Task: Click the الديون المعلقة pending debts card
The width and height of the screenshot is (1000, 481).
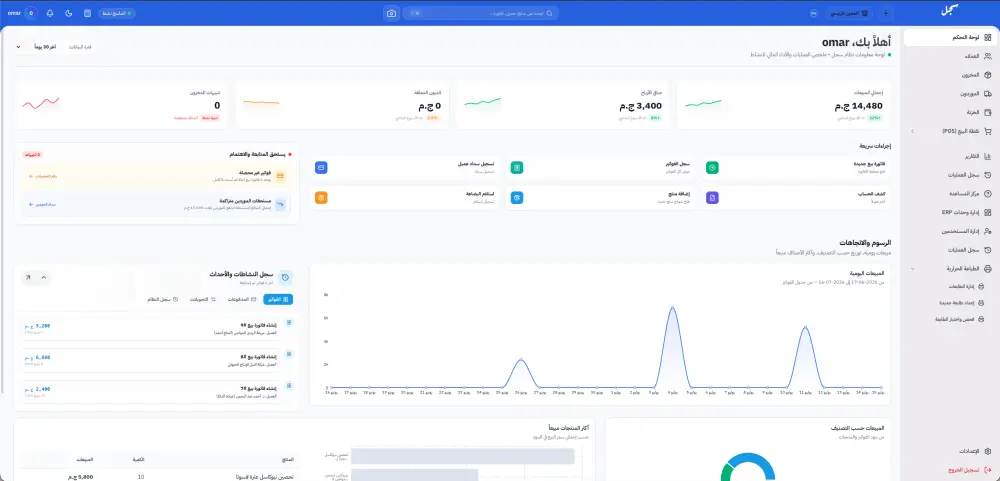Action: (x=342, y=105)
